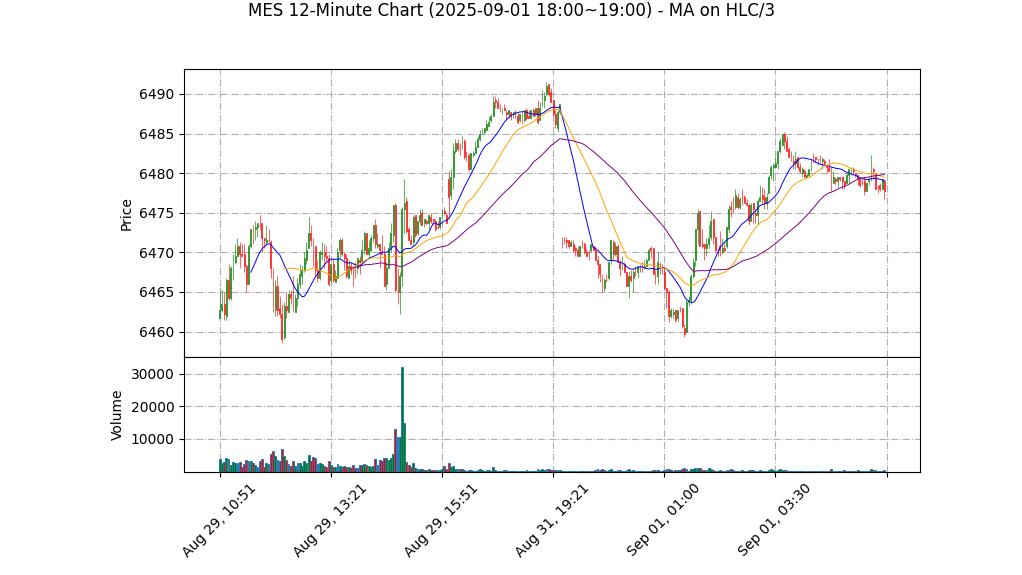
Task: Click the highest candle peak above 6490
Action: [x=548, y=90]
